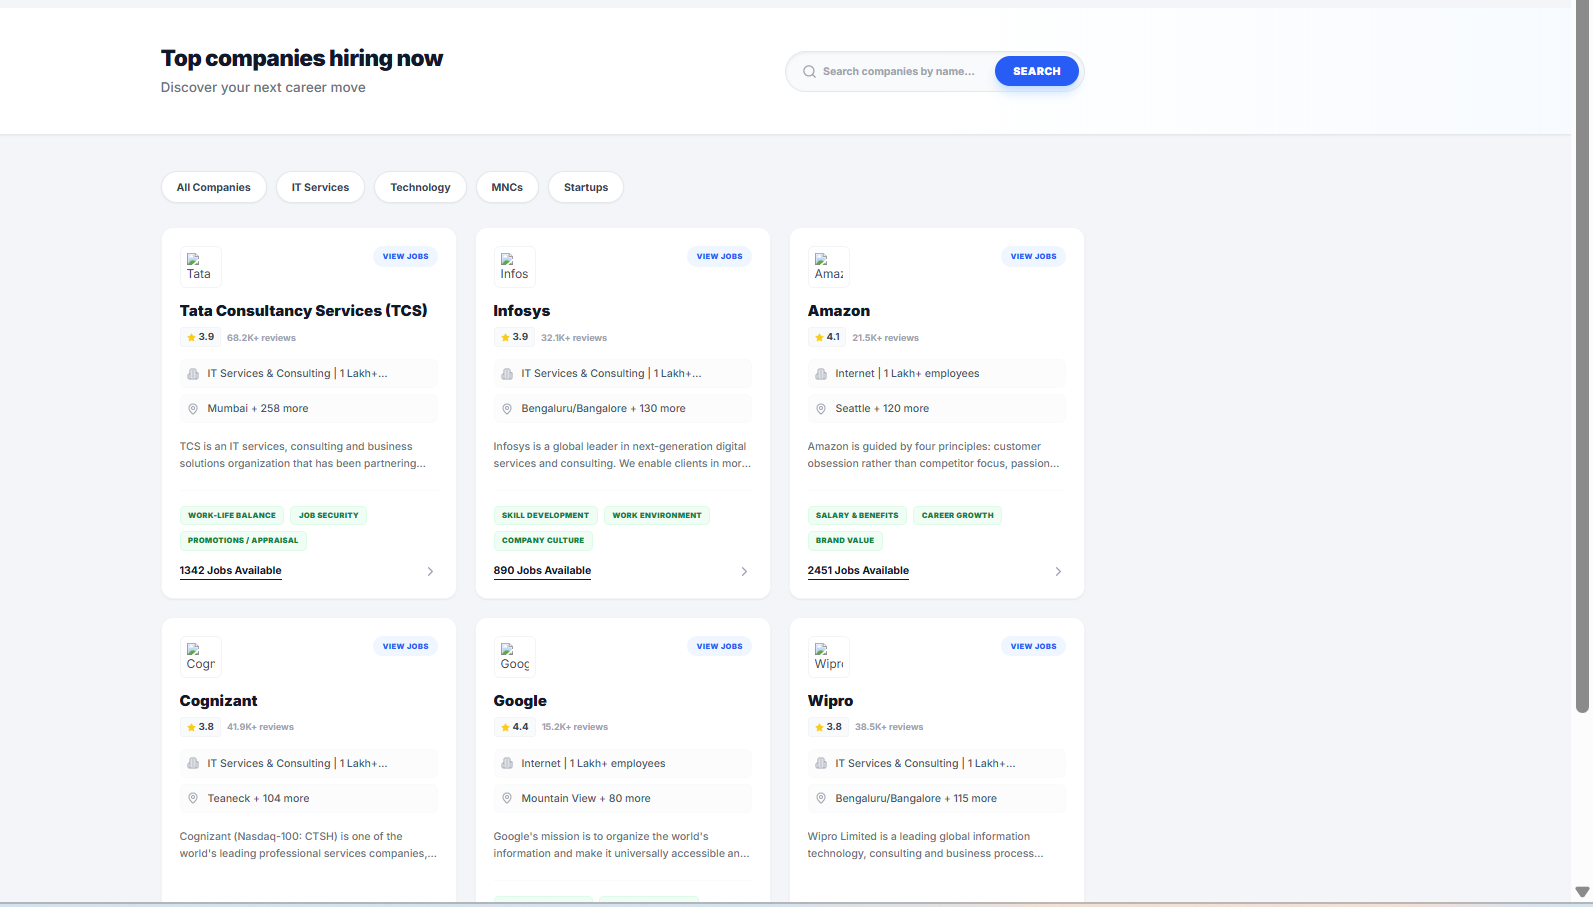Click the star rating icon on Wipro card
Image resolution: width=1593 pixels, height=907 pixels.
pyautogui.click(x=820, y=728)
